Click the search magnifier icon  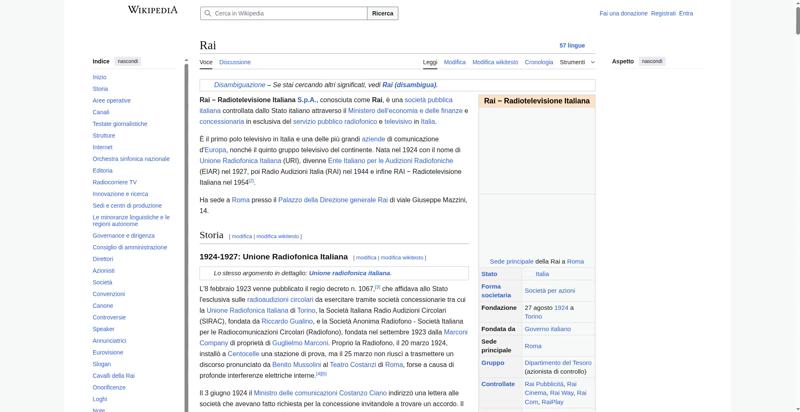point(207,13)
